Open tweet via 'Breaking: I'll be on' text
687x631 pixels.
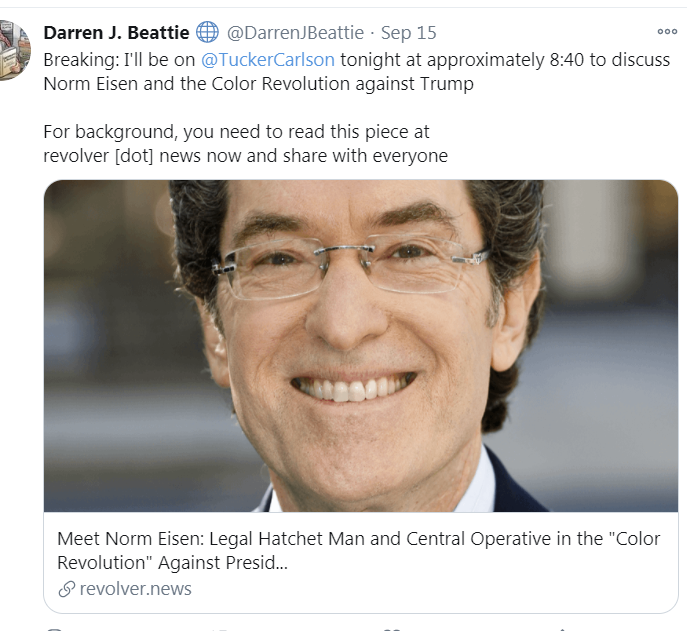pyautogui.click(x=119, y=60)
